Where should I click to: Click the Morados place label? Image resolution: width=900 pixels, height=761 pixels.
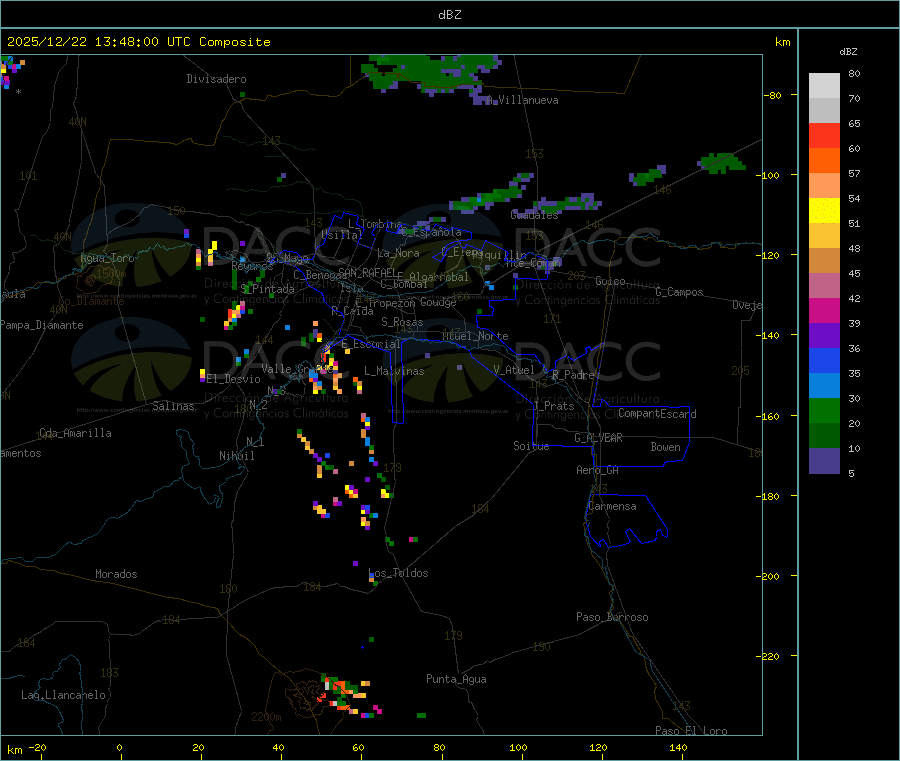pos(116,574)
